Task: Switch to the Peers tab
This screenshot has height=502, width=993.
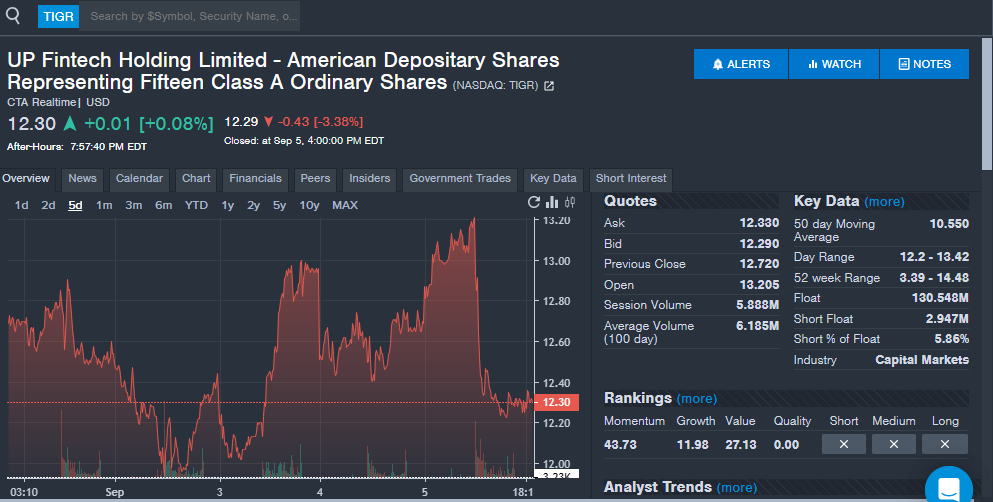Action: point(315,179)
